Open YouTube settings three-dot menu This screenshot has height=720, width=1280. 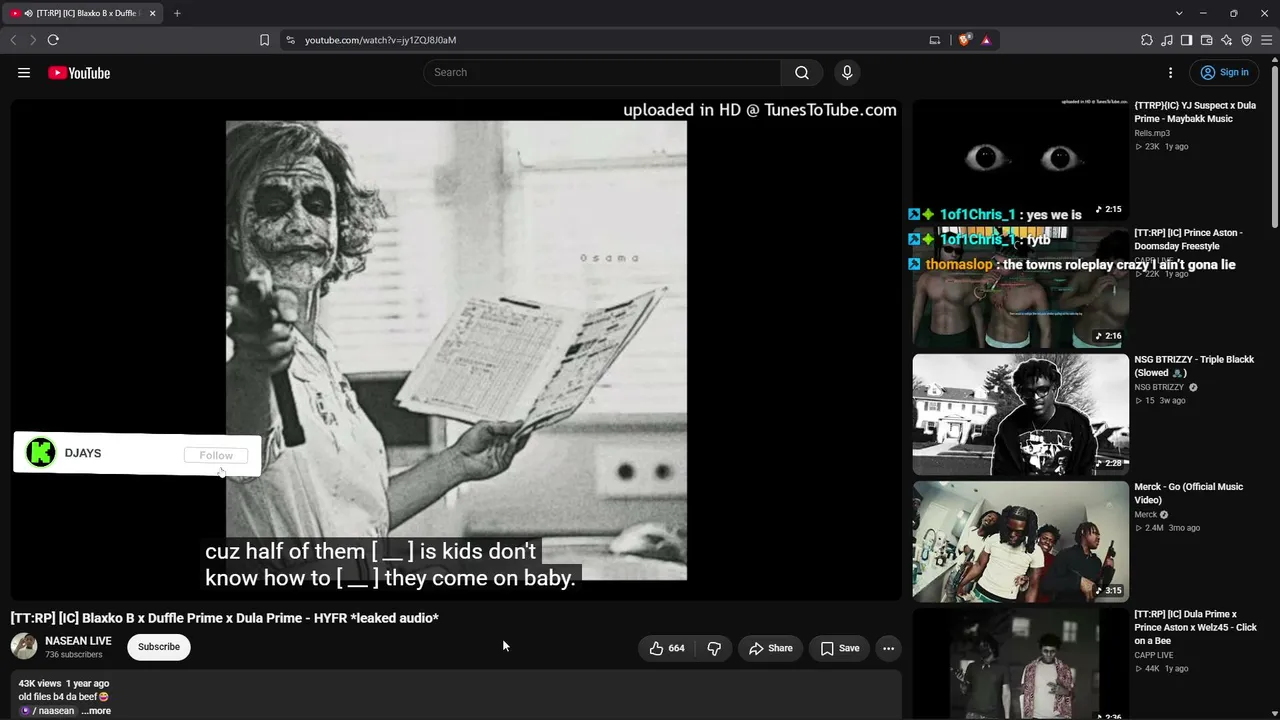coord(1170,73)
